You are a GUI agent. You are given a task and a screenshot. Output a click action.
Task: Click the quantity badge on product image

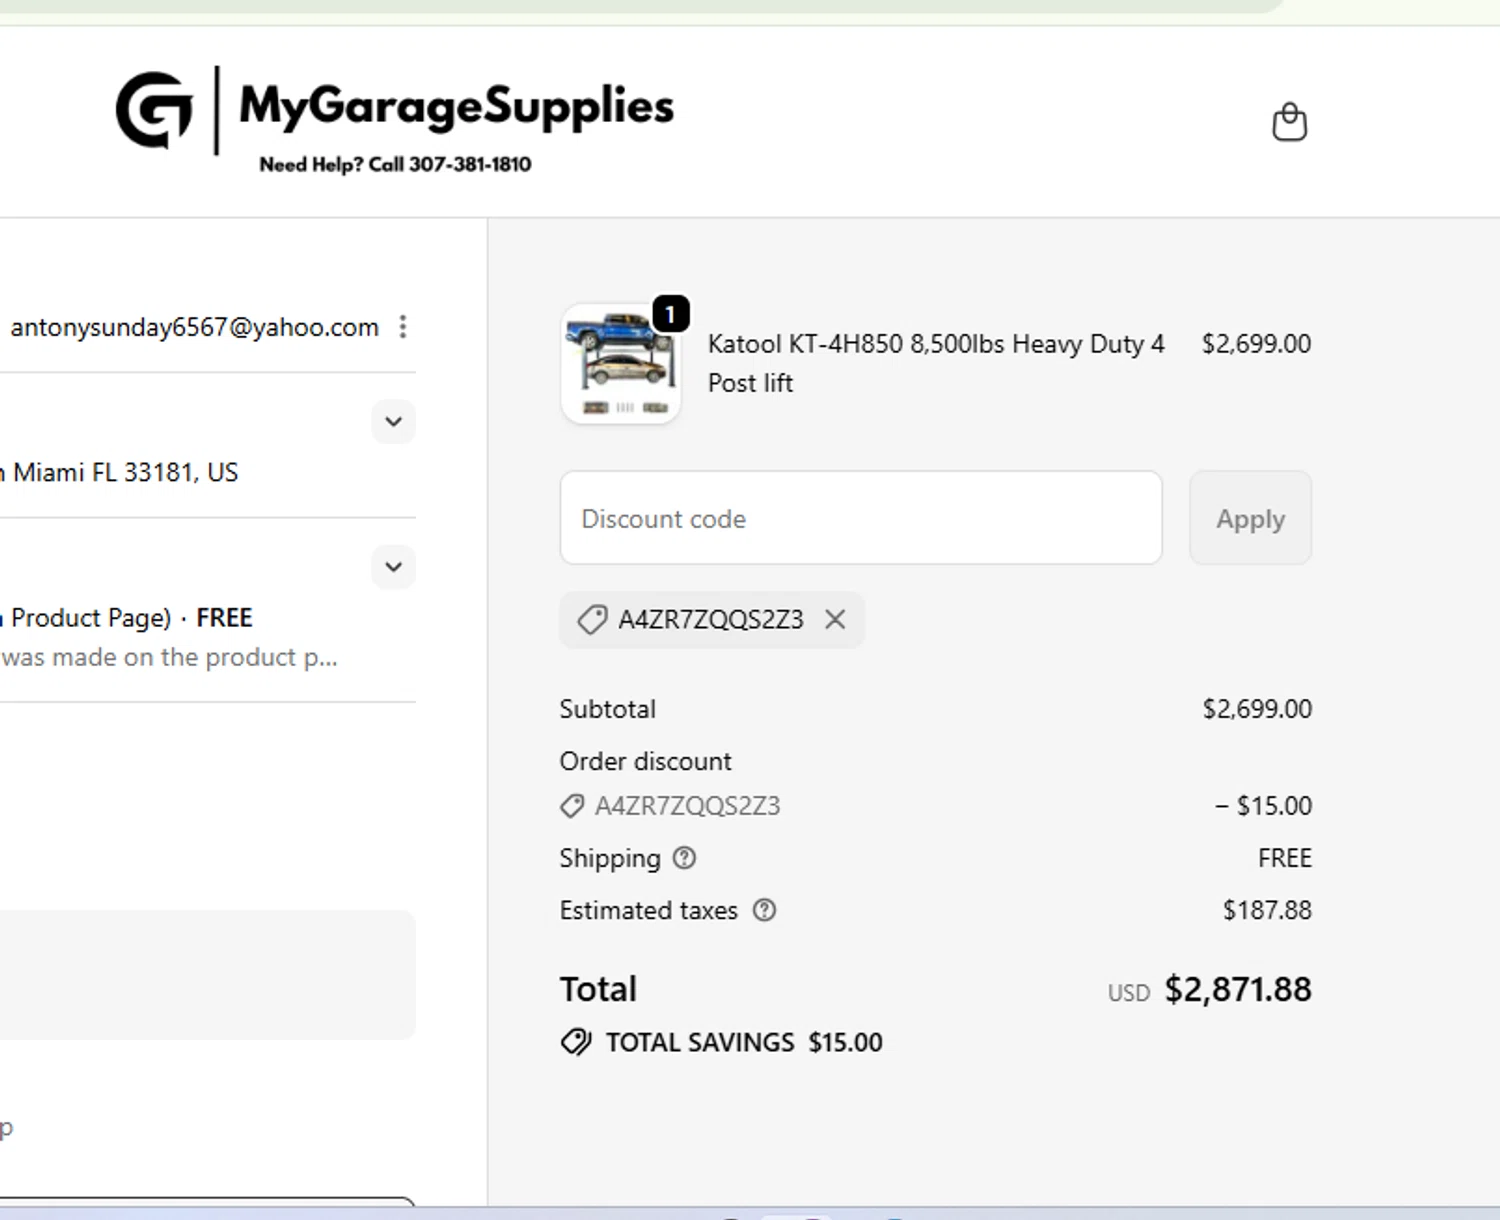point(671,314)
